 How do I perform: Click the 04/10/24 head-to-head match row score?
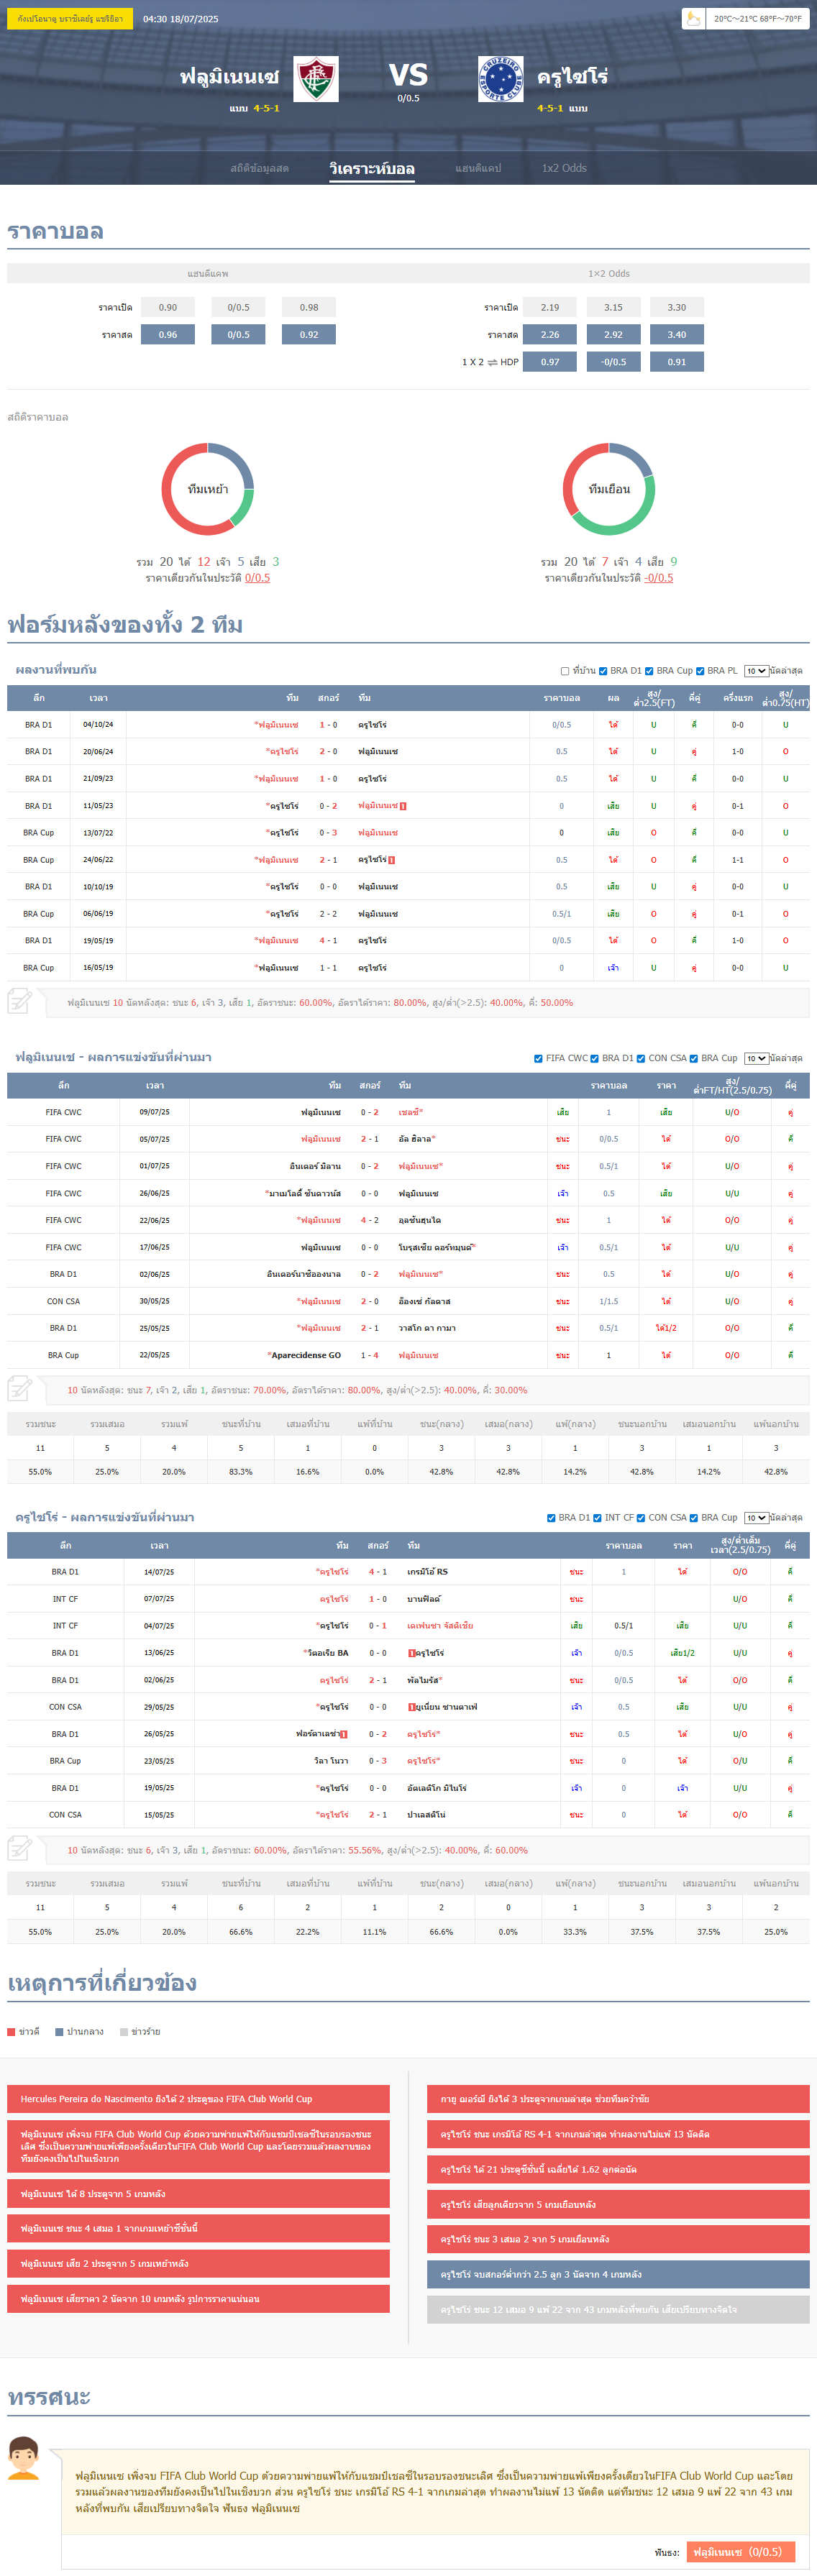(x=328, y=725)
